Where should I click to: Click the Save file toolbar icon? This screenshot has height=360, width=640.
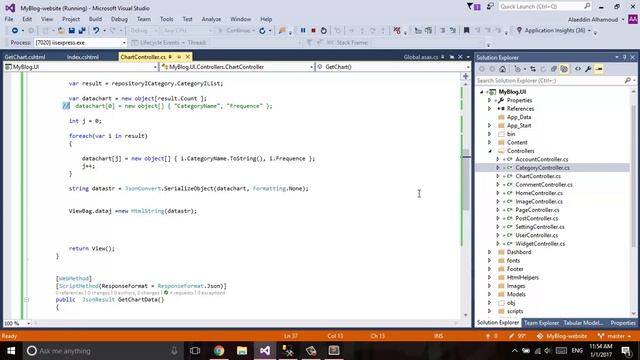point(71,31)
